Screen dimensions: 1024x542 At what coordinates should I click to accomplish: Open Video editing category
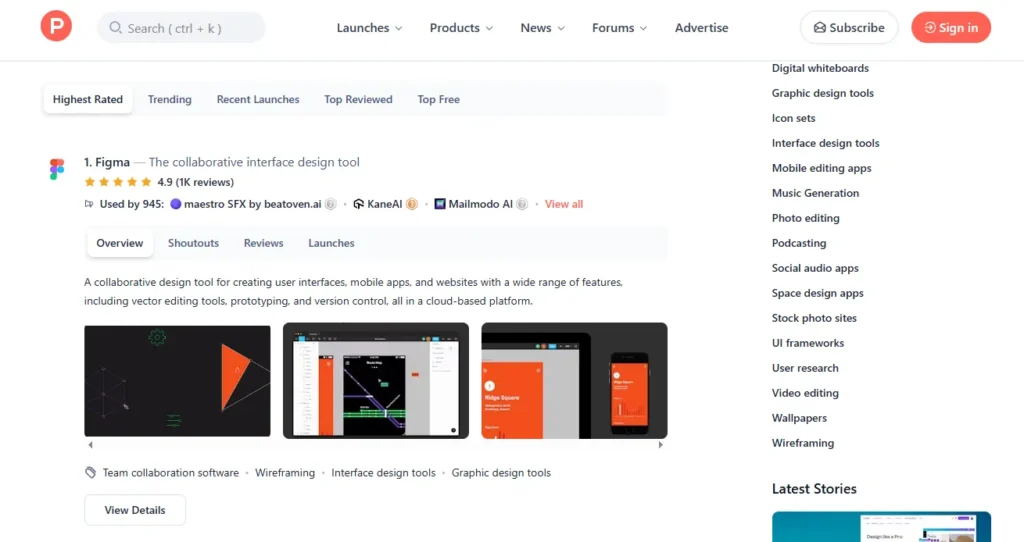pyautogui.click(x=805, y=393)
